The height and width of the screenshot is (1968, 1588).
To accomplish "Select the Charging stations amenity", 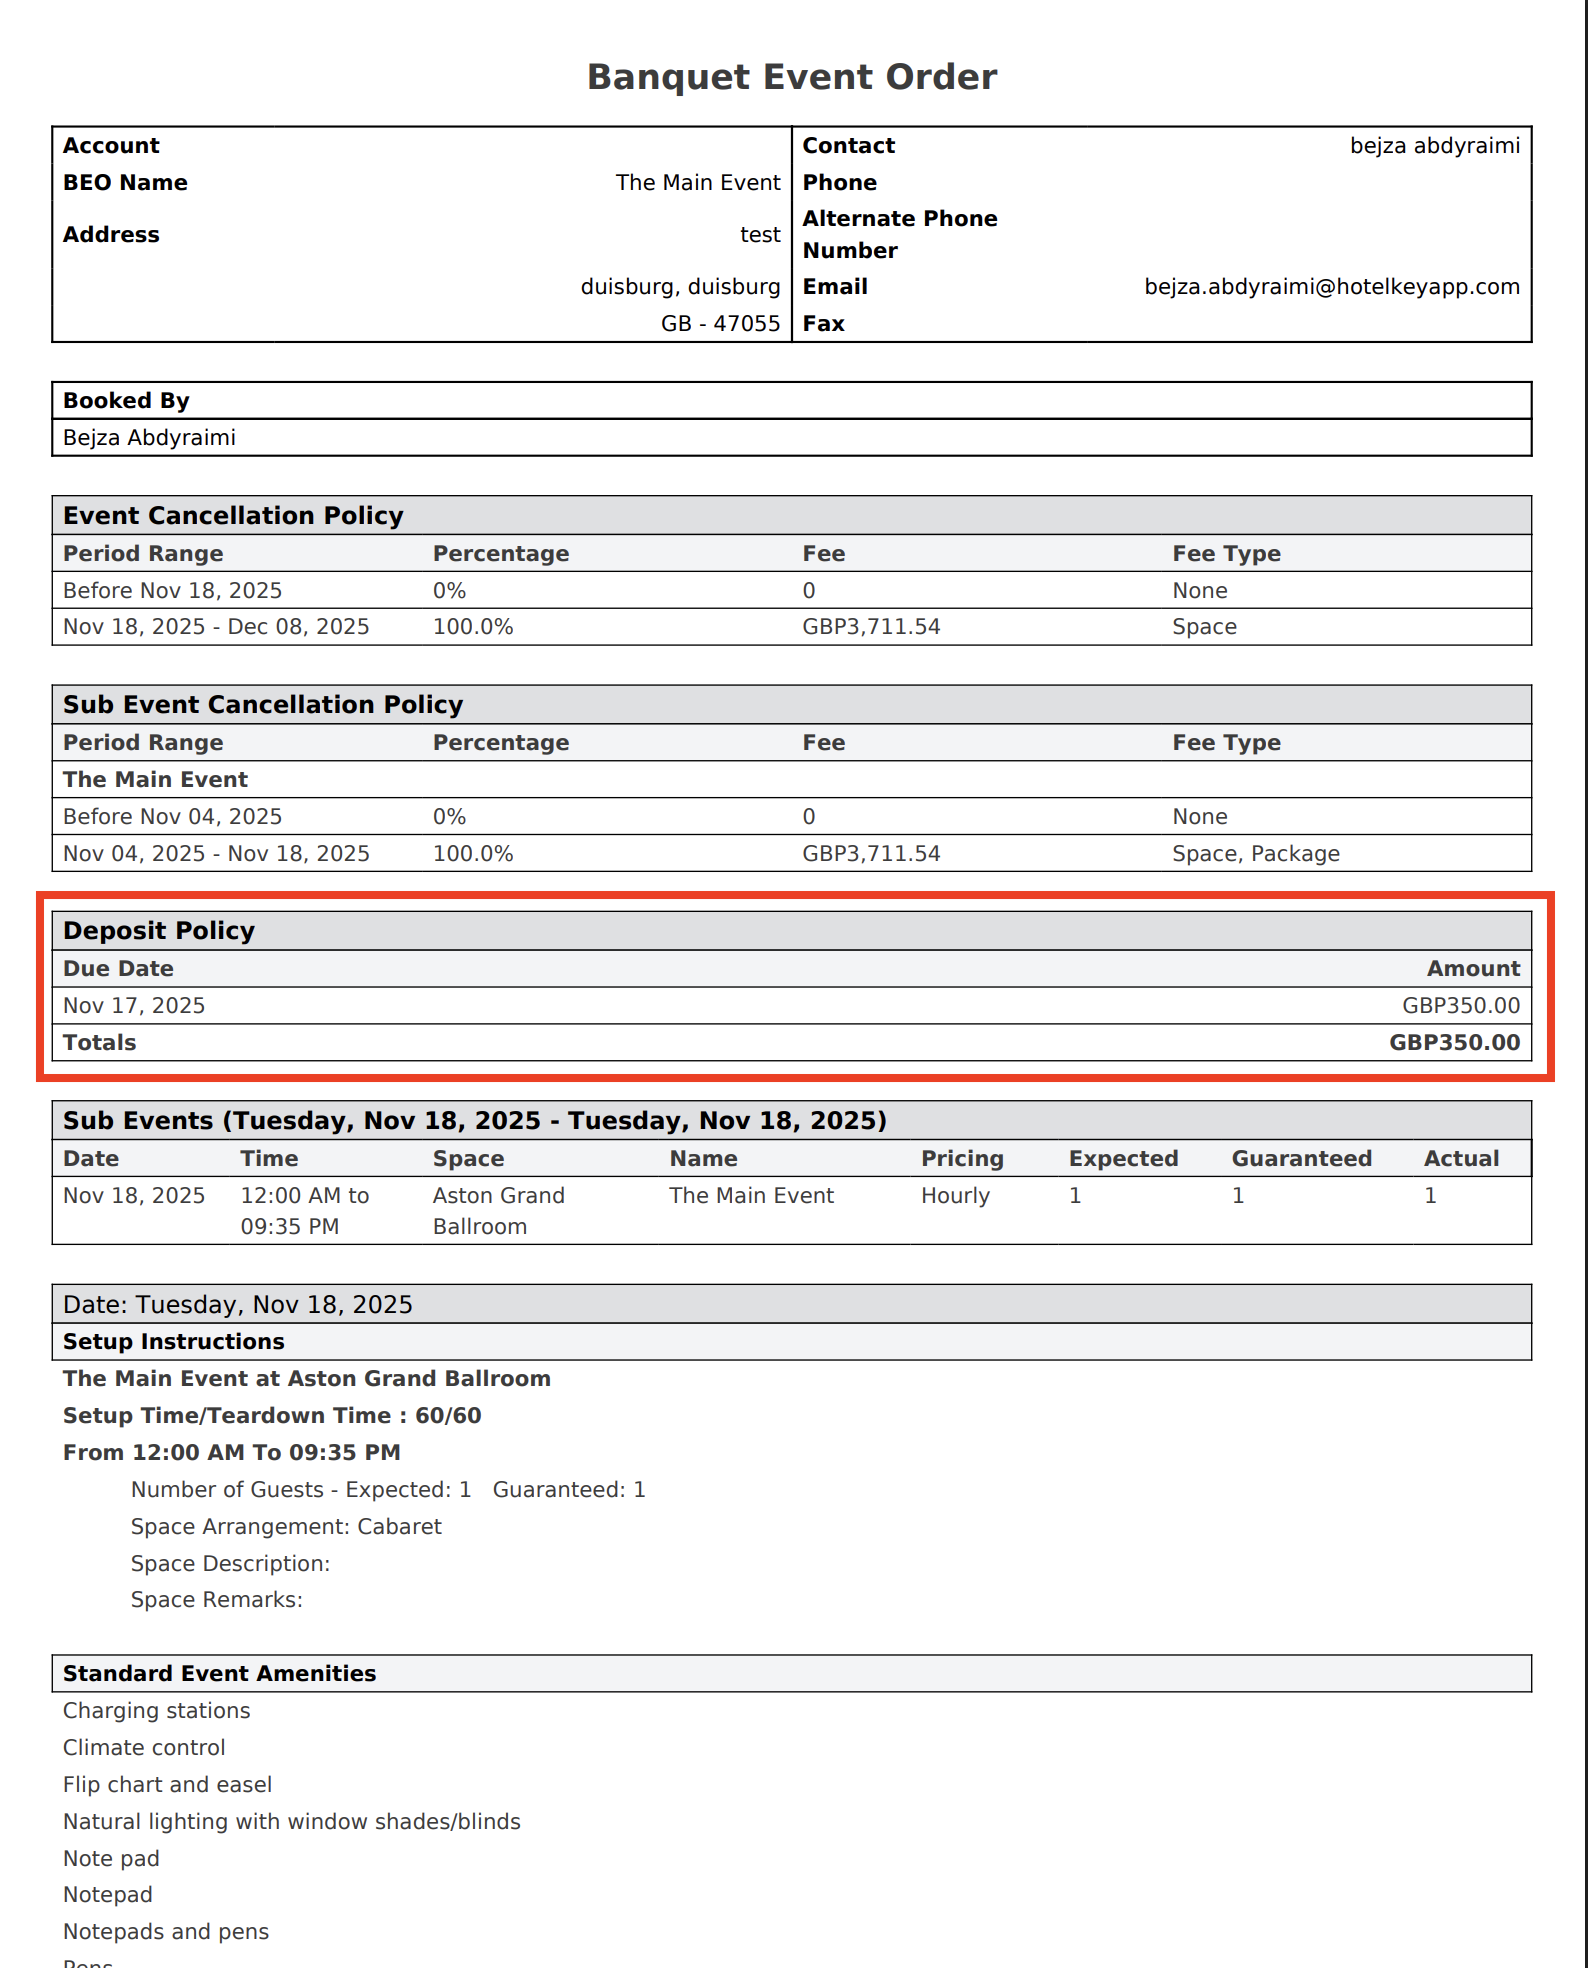I will coord(157,1711).
